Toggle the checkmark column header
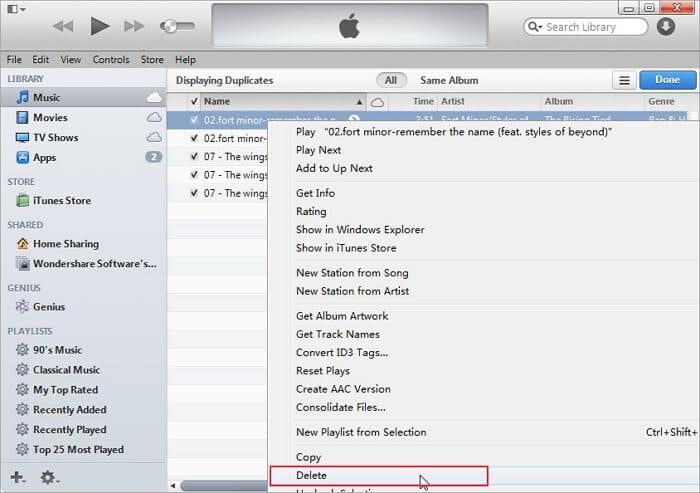The width and height of the screenshot is (700, 493). [x=194, y=101]
